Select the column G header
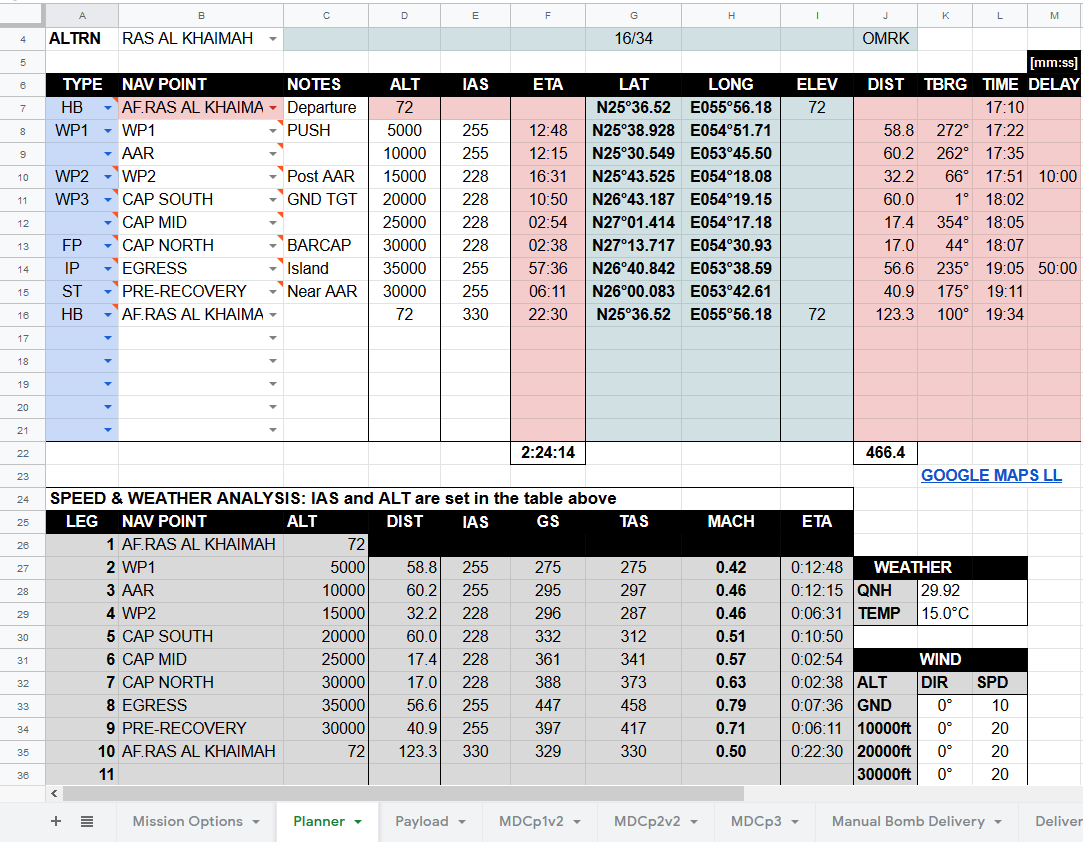Screen dimensions: 1083x842 [x=634, y=15]
